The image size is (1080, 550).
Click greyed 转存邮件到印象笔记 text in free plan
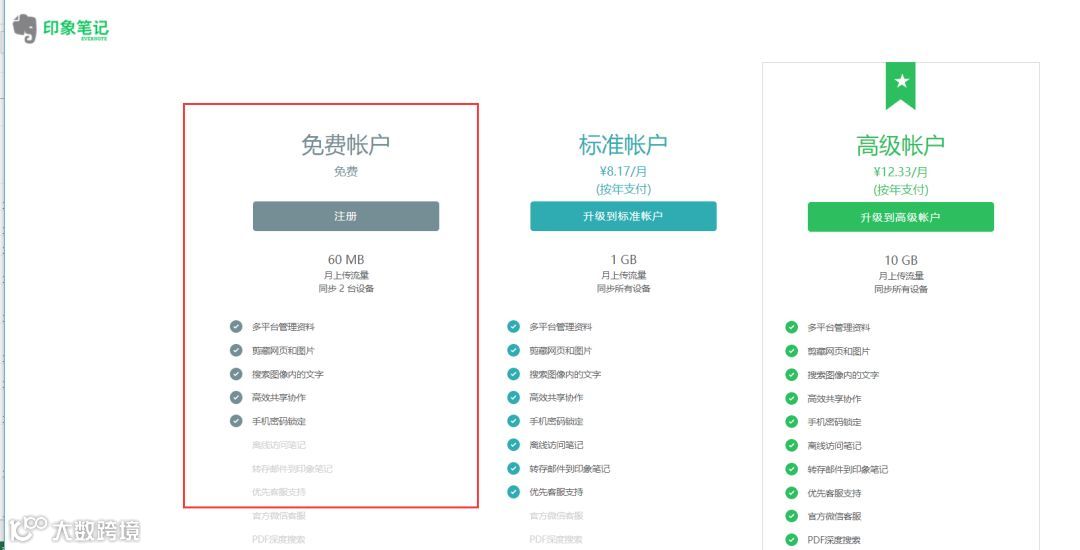(292, 469)
